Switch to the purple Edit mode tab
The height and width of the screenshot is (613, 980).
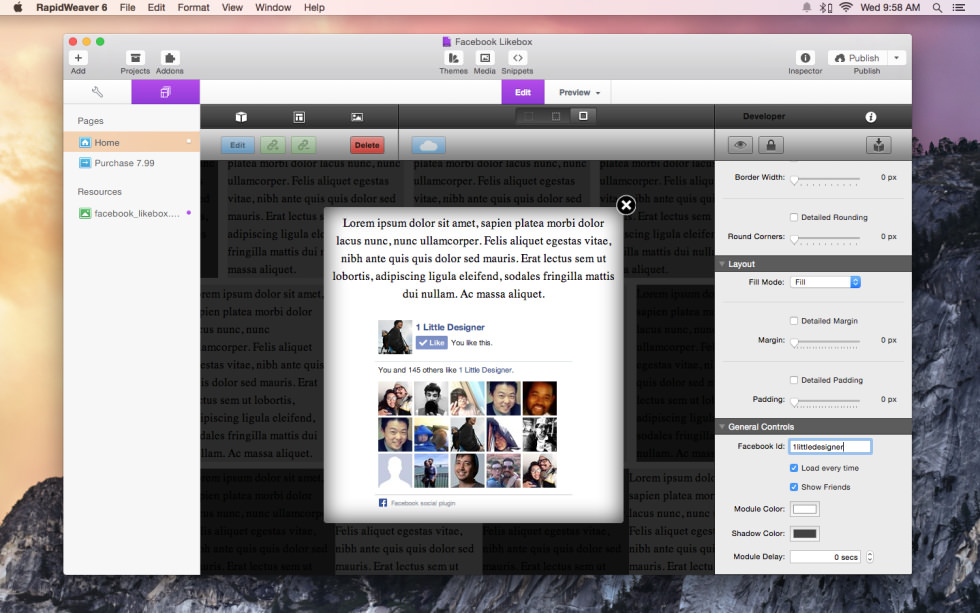tap(523, 92)
